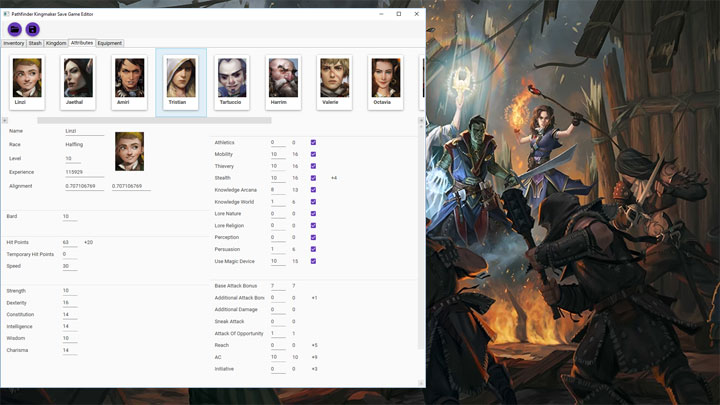
Task: Toggle the Use Magic Device checkbox
Action: tap(314, 261)
